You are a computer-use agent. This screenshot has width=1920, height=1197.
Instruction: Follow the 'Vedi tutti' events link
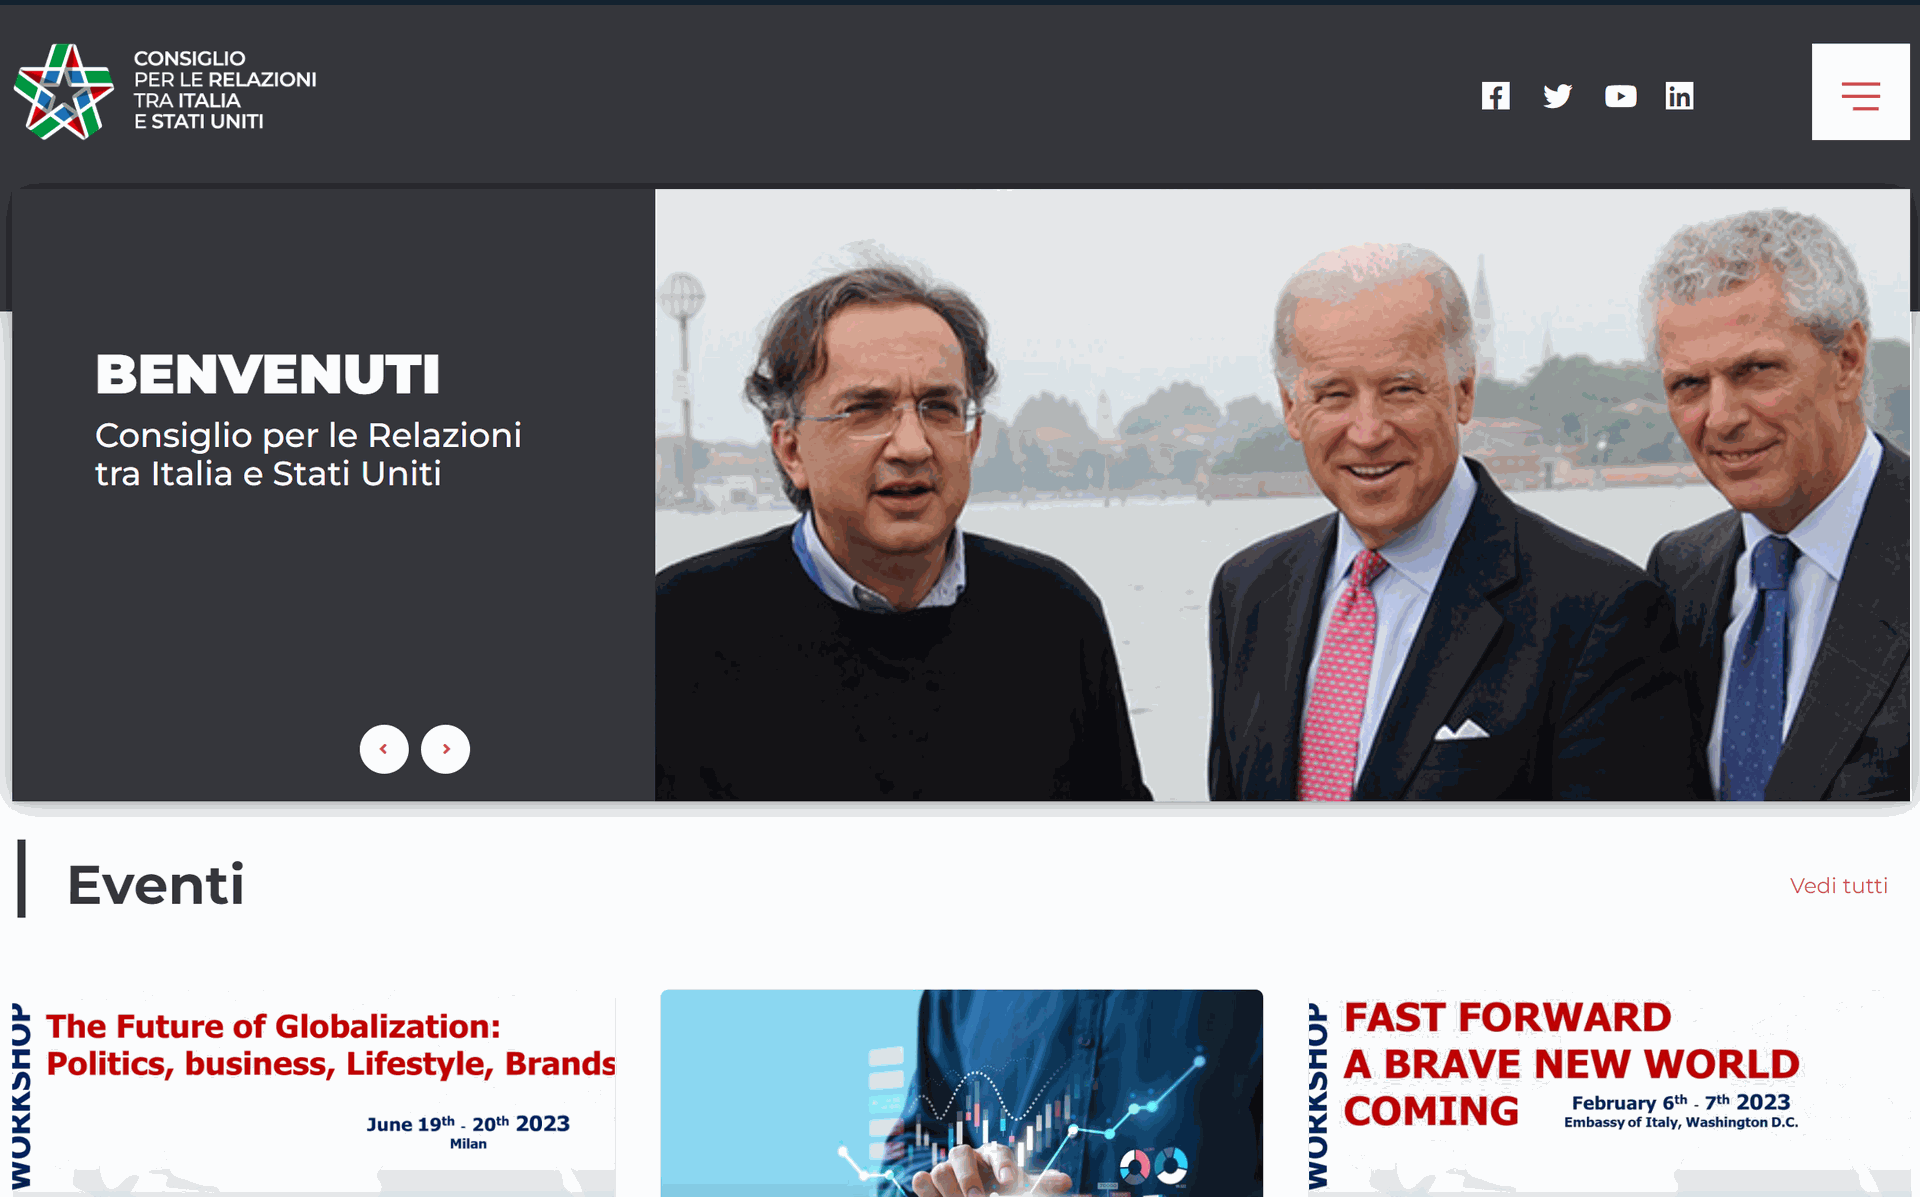[x=1838, y=886]
